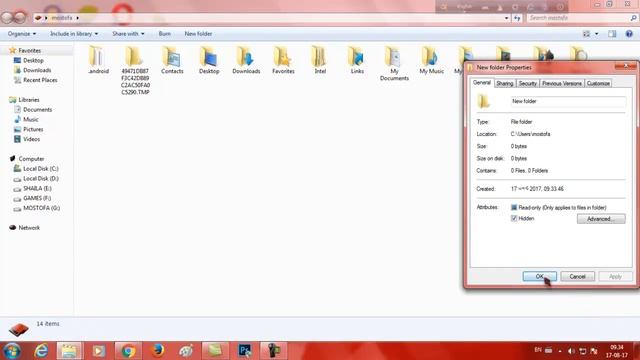The image size is (640, 360).
Task: Open the Share with dropdown
Action: click(x=128, y=34)
